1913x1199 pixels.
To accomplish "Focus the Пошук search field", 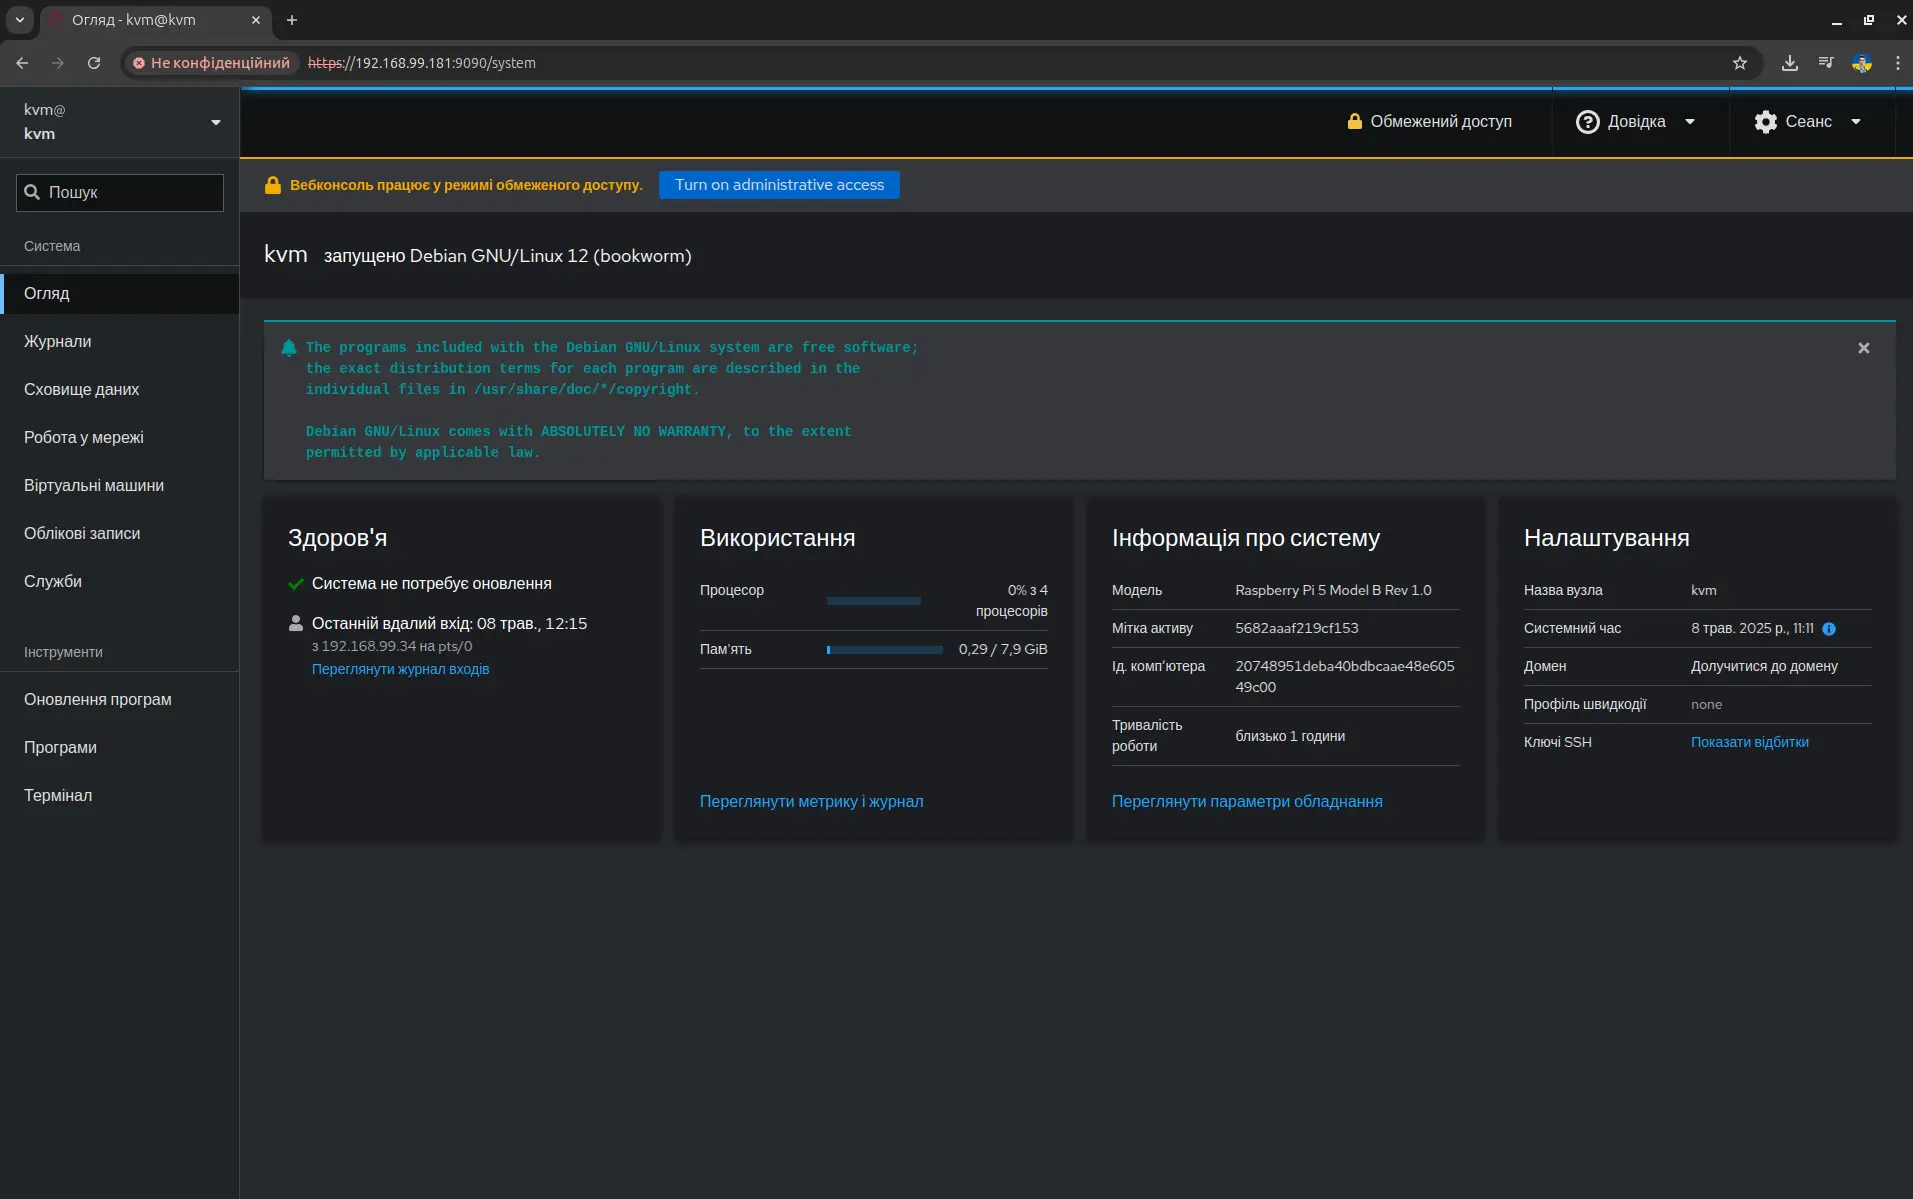I will pyautogui.click(x=120, y=192).
